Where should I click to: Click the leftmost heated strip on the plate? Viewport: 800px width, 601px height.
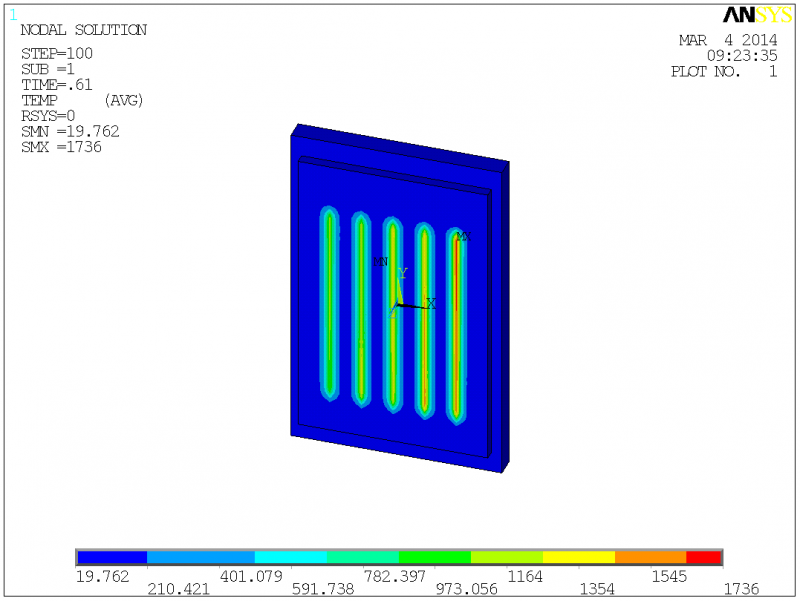pos(330,303)
